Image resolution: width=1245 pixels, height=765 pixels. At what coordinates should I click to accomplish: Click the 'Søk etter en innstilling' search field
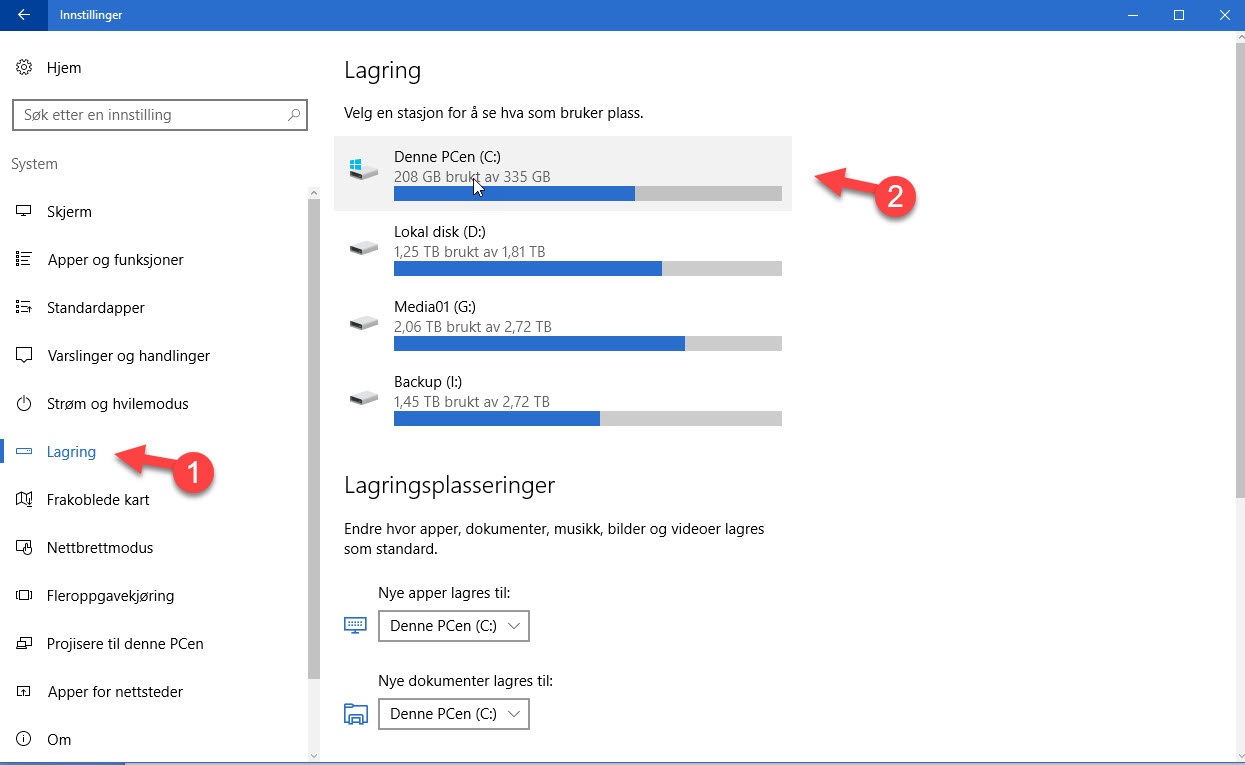click(150, 115)
